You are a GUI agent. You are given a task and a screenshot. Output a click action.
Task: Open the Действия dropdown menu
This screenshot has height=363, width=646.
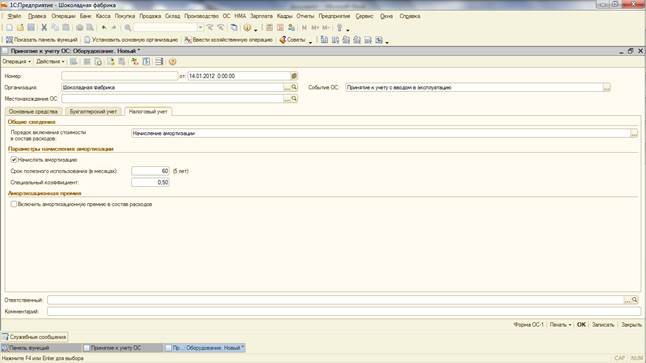pyautogui.click(x=50, y=61)
